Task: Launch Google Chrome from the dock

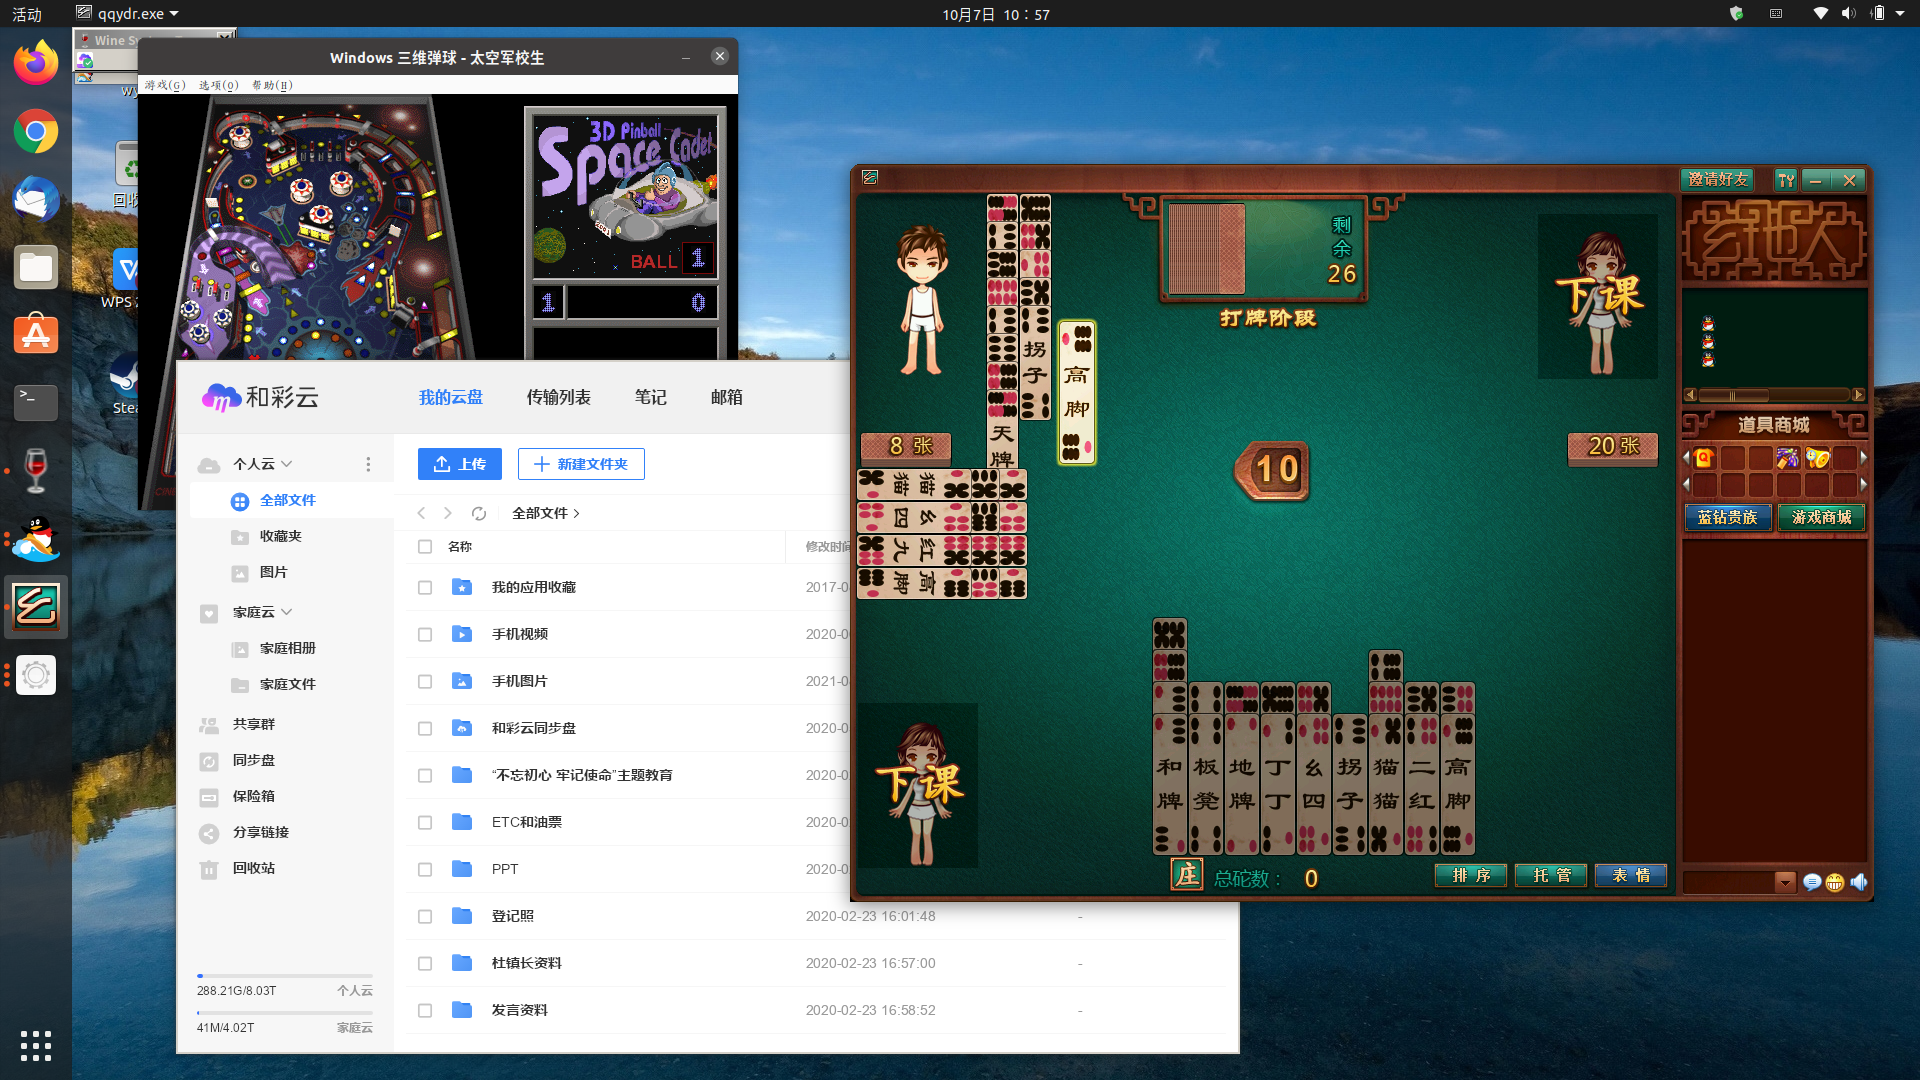Action: point(36,132)
